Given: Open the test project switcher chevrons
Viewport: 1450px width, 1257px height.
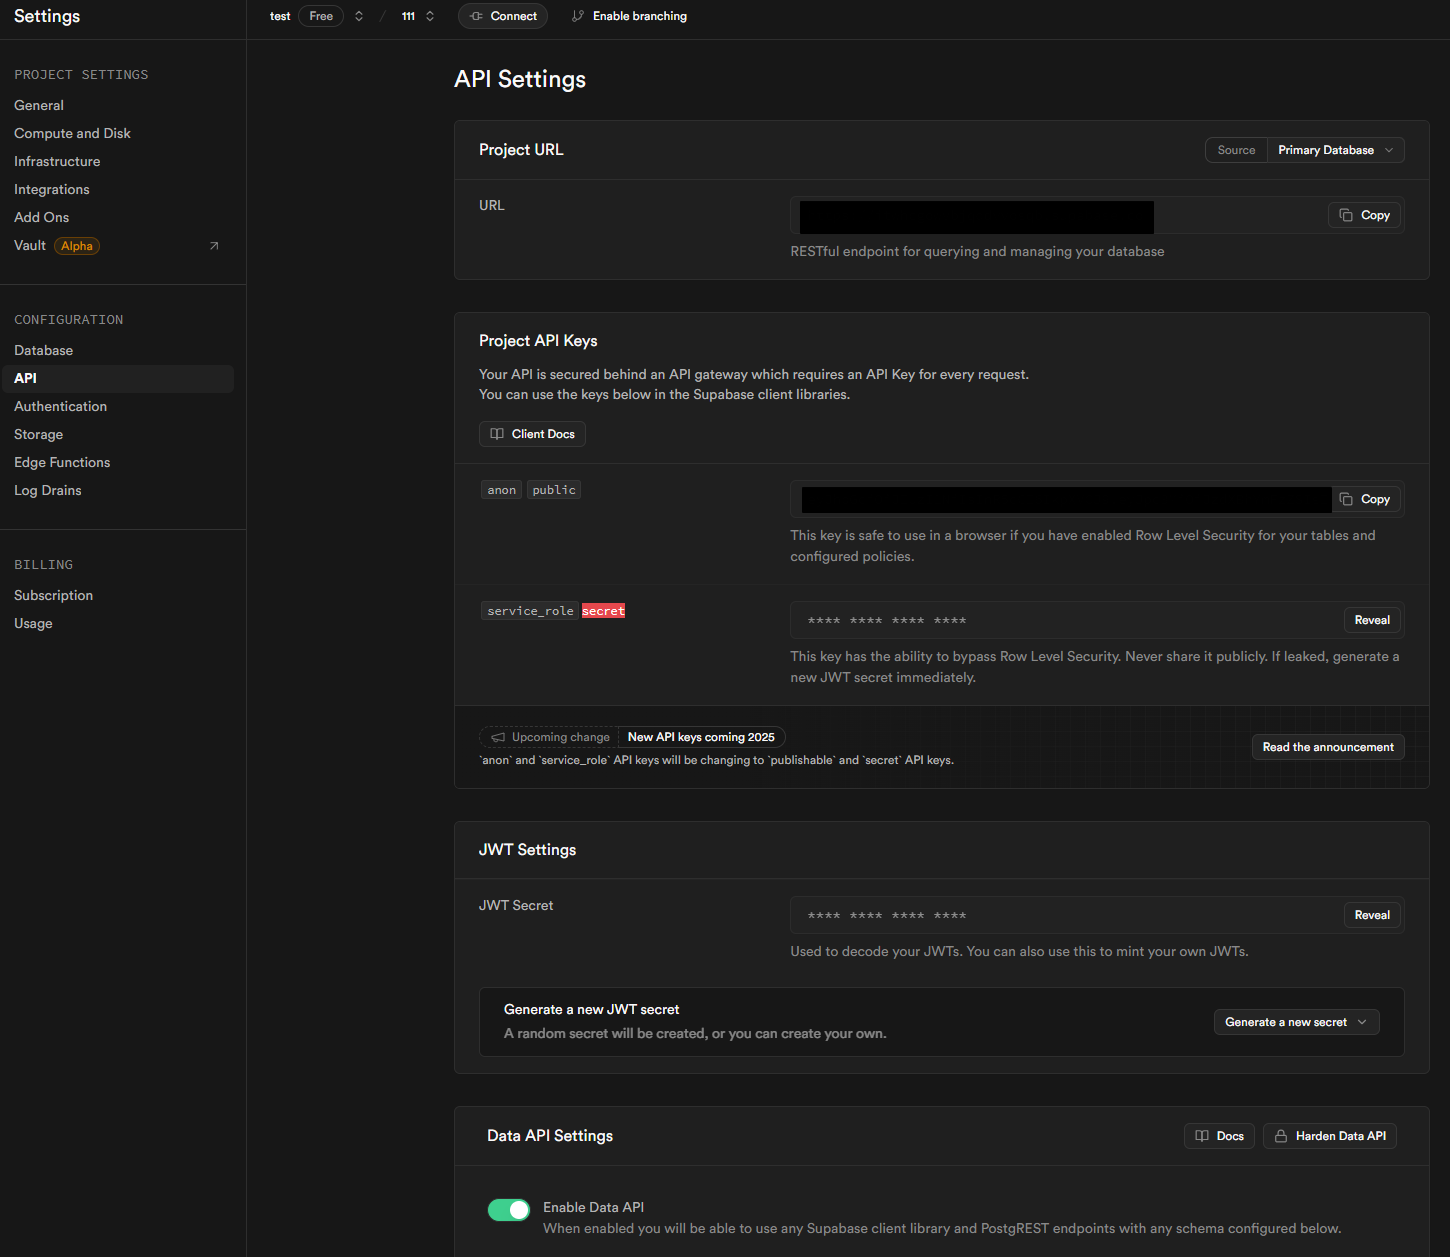Looking at the screenshot, I should coord(359,16).
